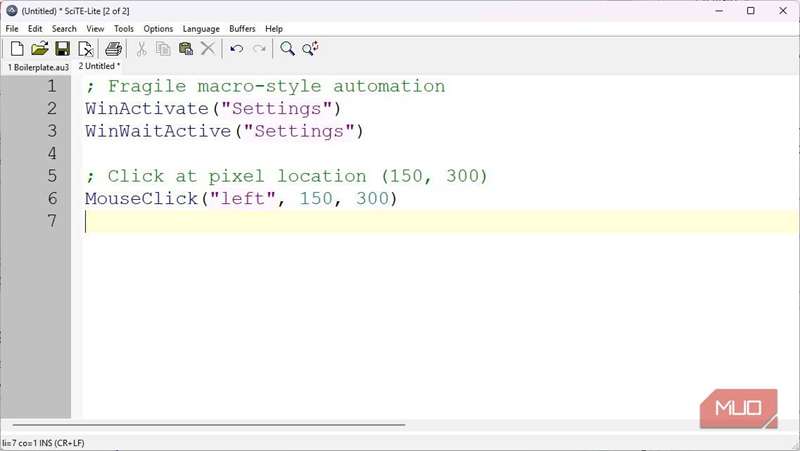
Task: Paste from clipboard using toolbar icon
Action: tap(185, 48)
